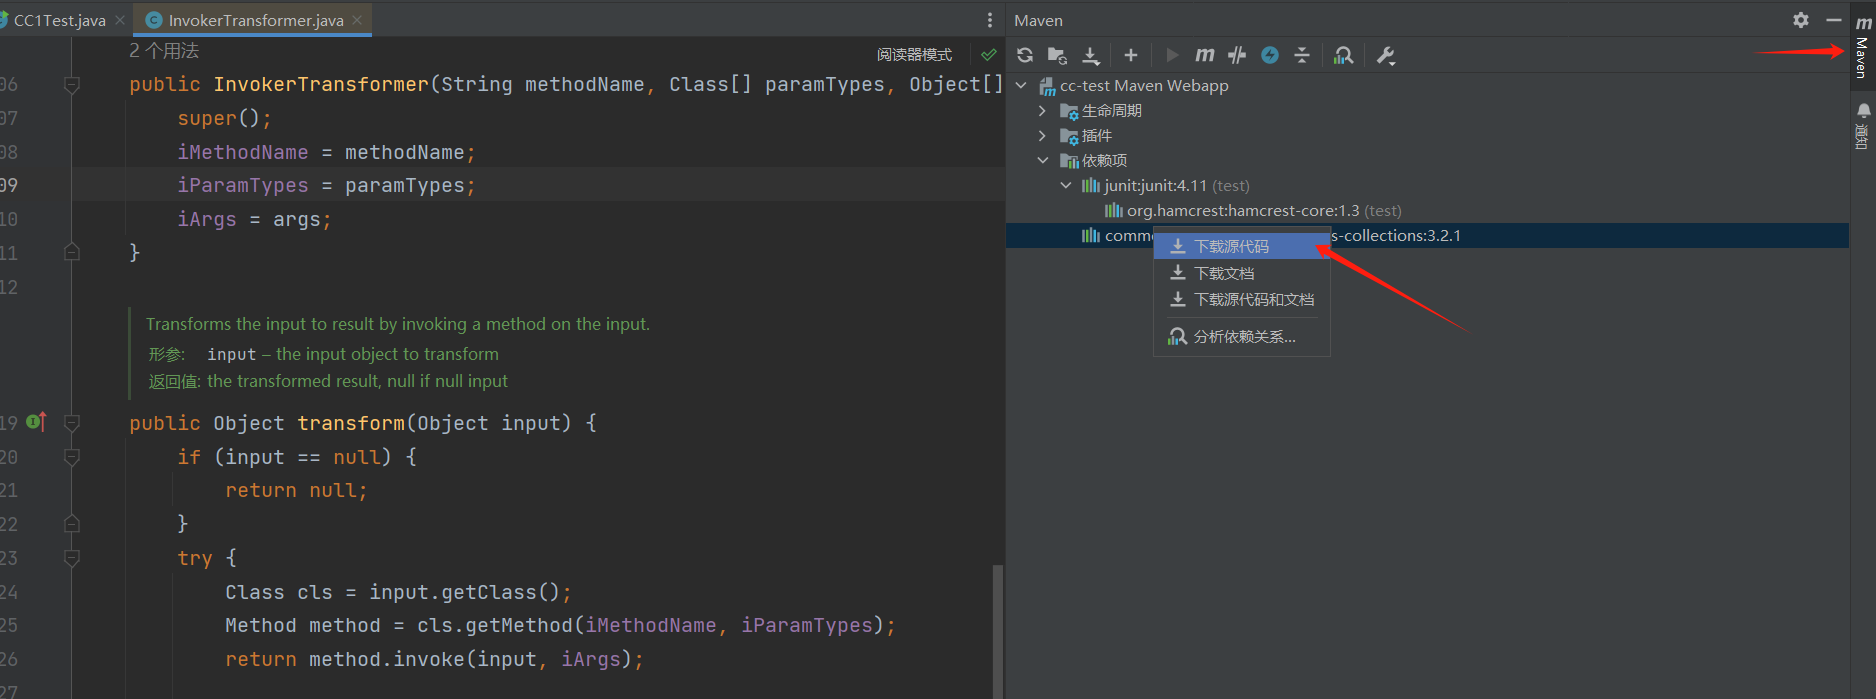Click the Add Maven Projects plus icon

1130,56
